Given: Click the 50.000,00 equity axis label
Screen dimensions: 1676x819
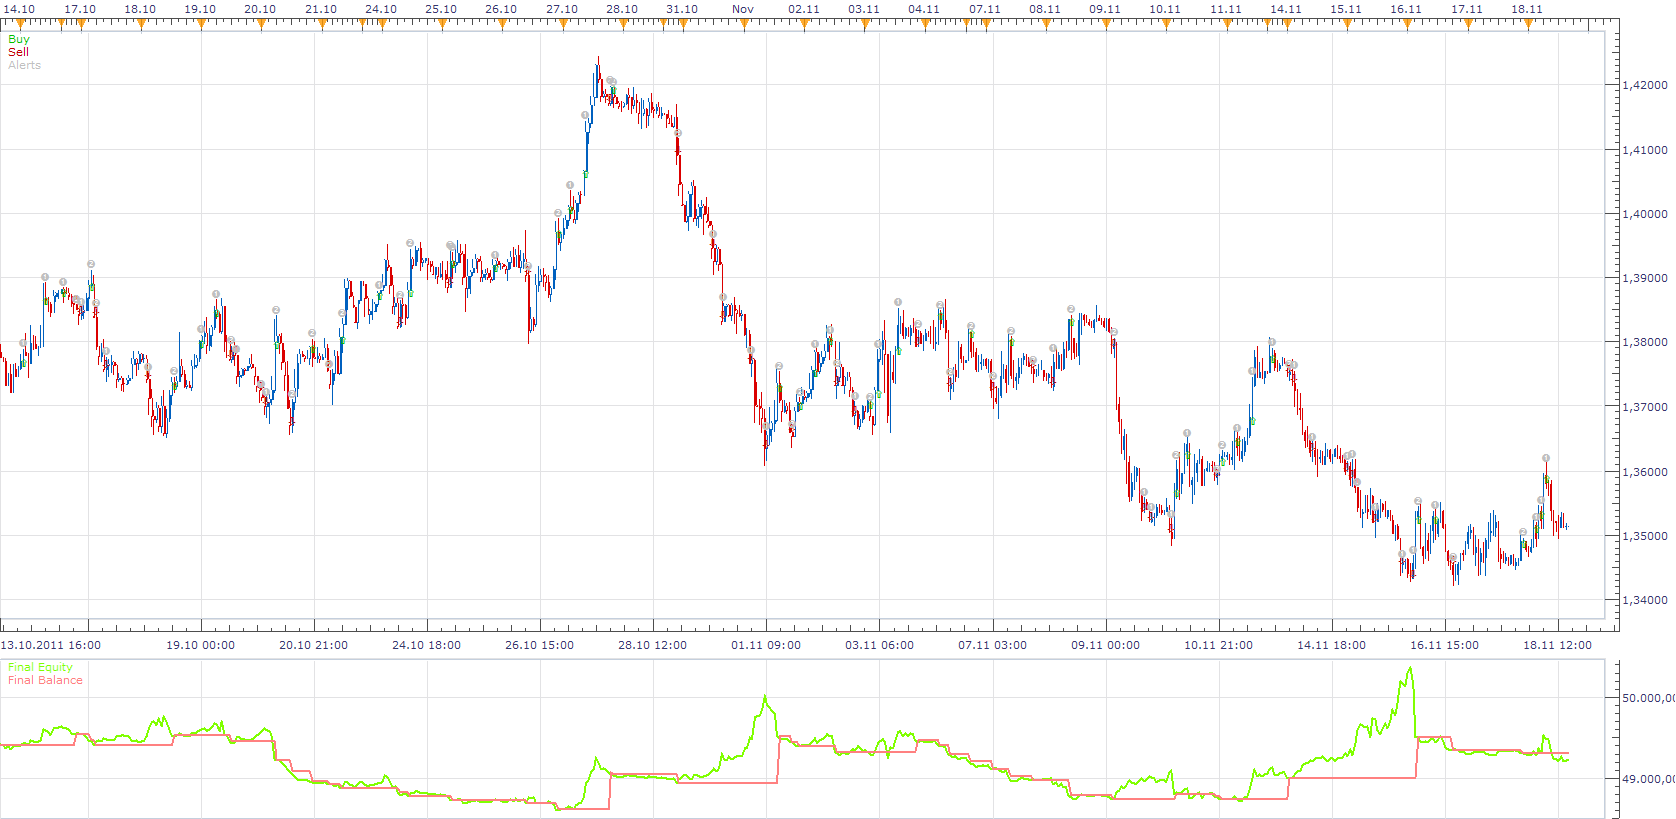Looking at the screenshot, I should tap(1649, 698).
